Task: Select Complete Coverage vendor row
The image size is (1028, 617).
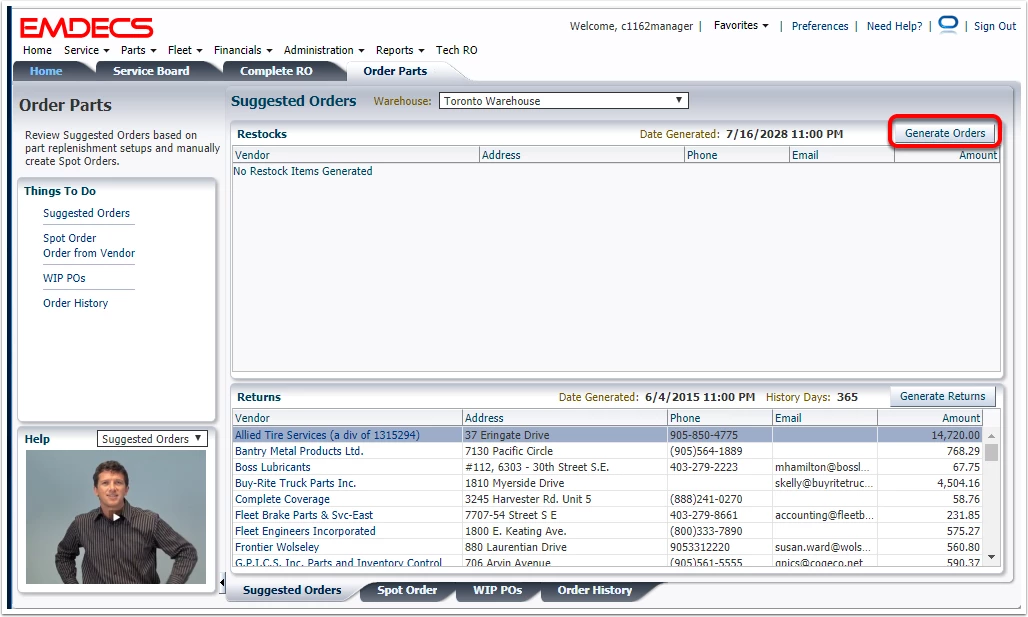Action: click(608, 499)
